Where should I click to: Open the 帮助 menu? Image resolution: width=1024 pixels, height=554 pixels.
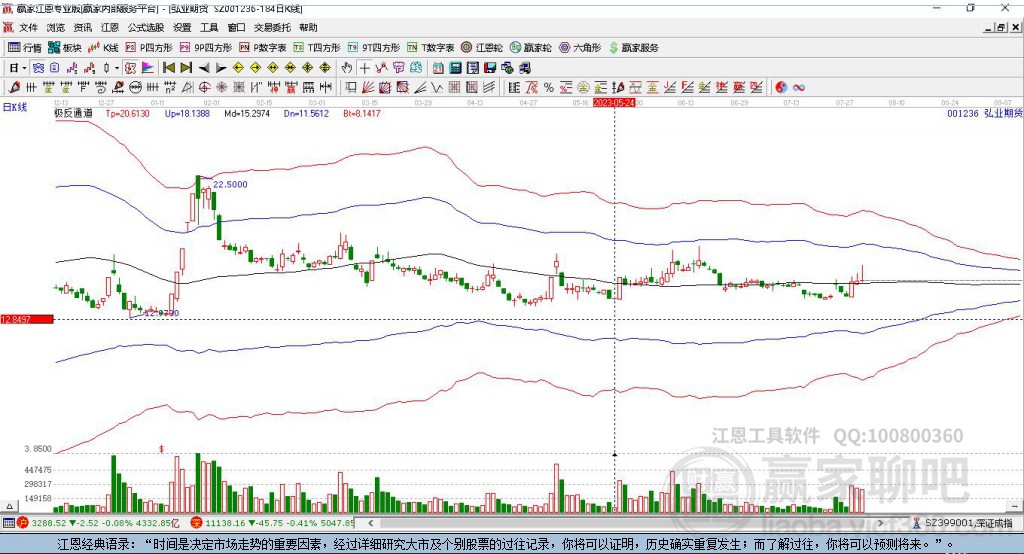(x=308, y=27)
